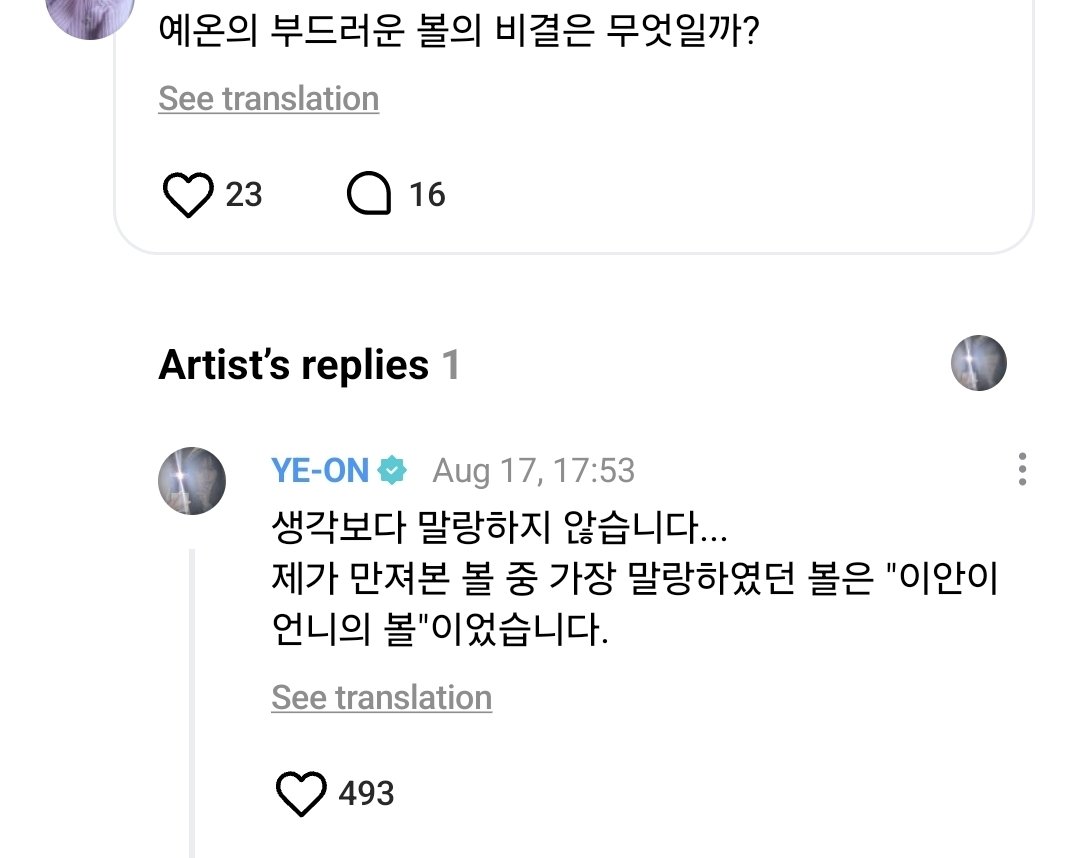This screenshot has height=858, width=1080.
Task: Click the artist avatar beside Artist's replies header
Action: pos(978,363)
